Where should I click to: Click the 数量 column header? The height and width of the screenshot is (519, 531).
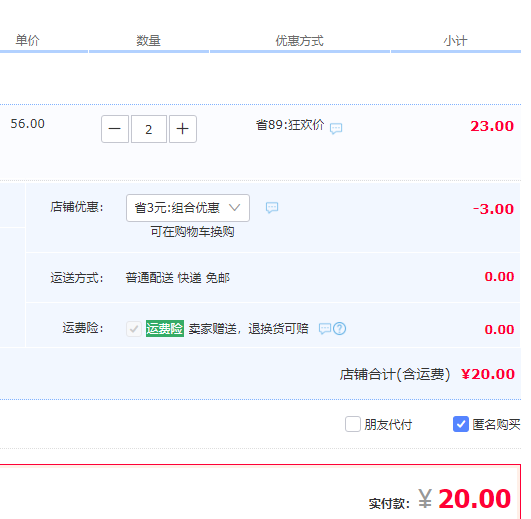(148, 41)
